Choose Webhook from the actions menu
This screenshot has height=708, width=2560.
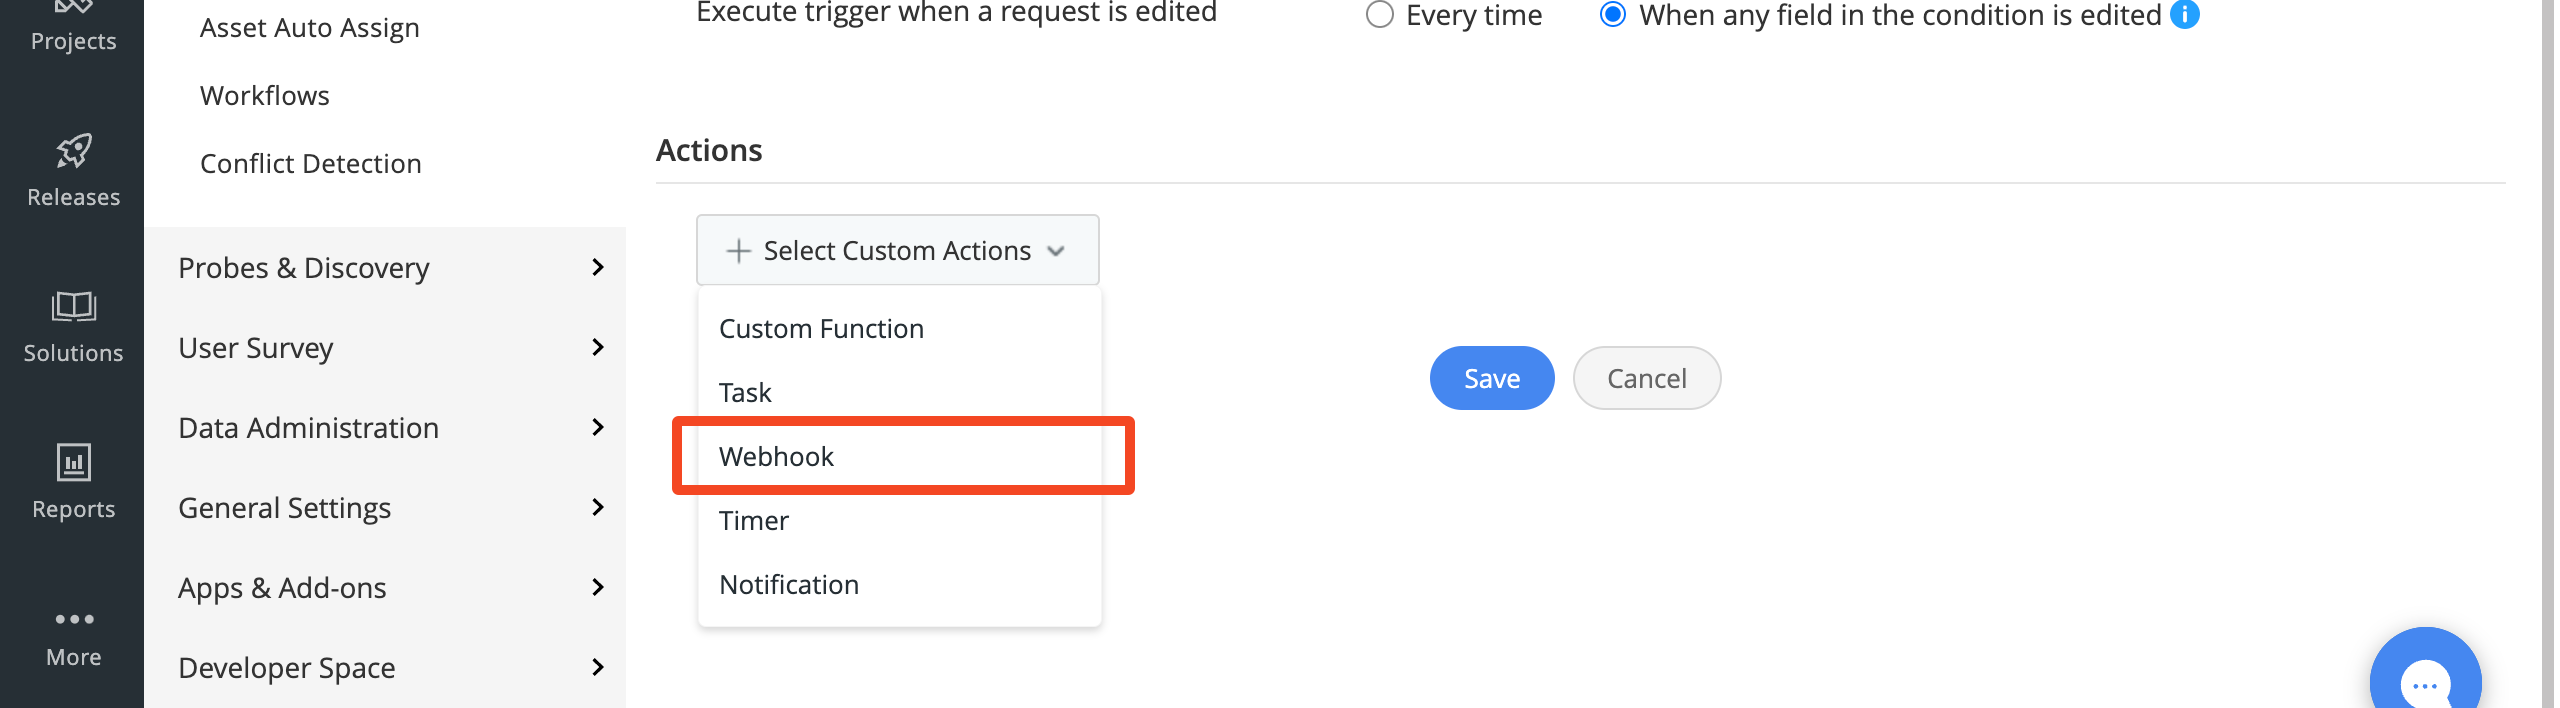[x=900, y=456]
